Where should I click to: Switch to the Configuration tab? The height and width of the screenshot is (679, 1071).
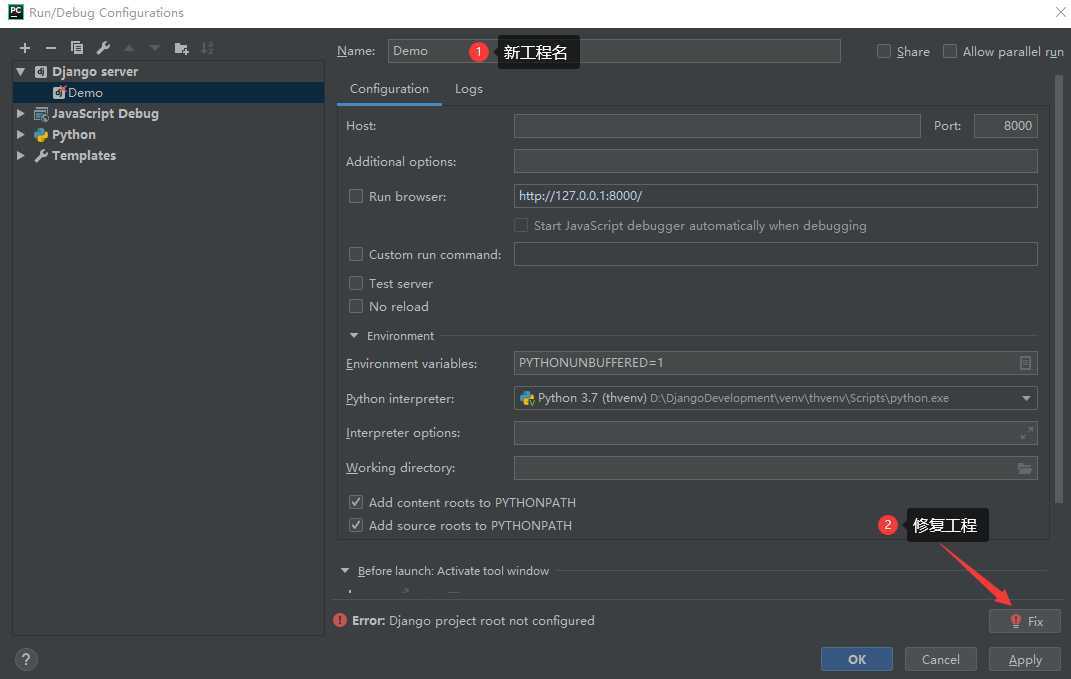(x=389, y=89)
